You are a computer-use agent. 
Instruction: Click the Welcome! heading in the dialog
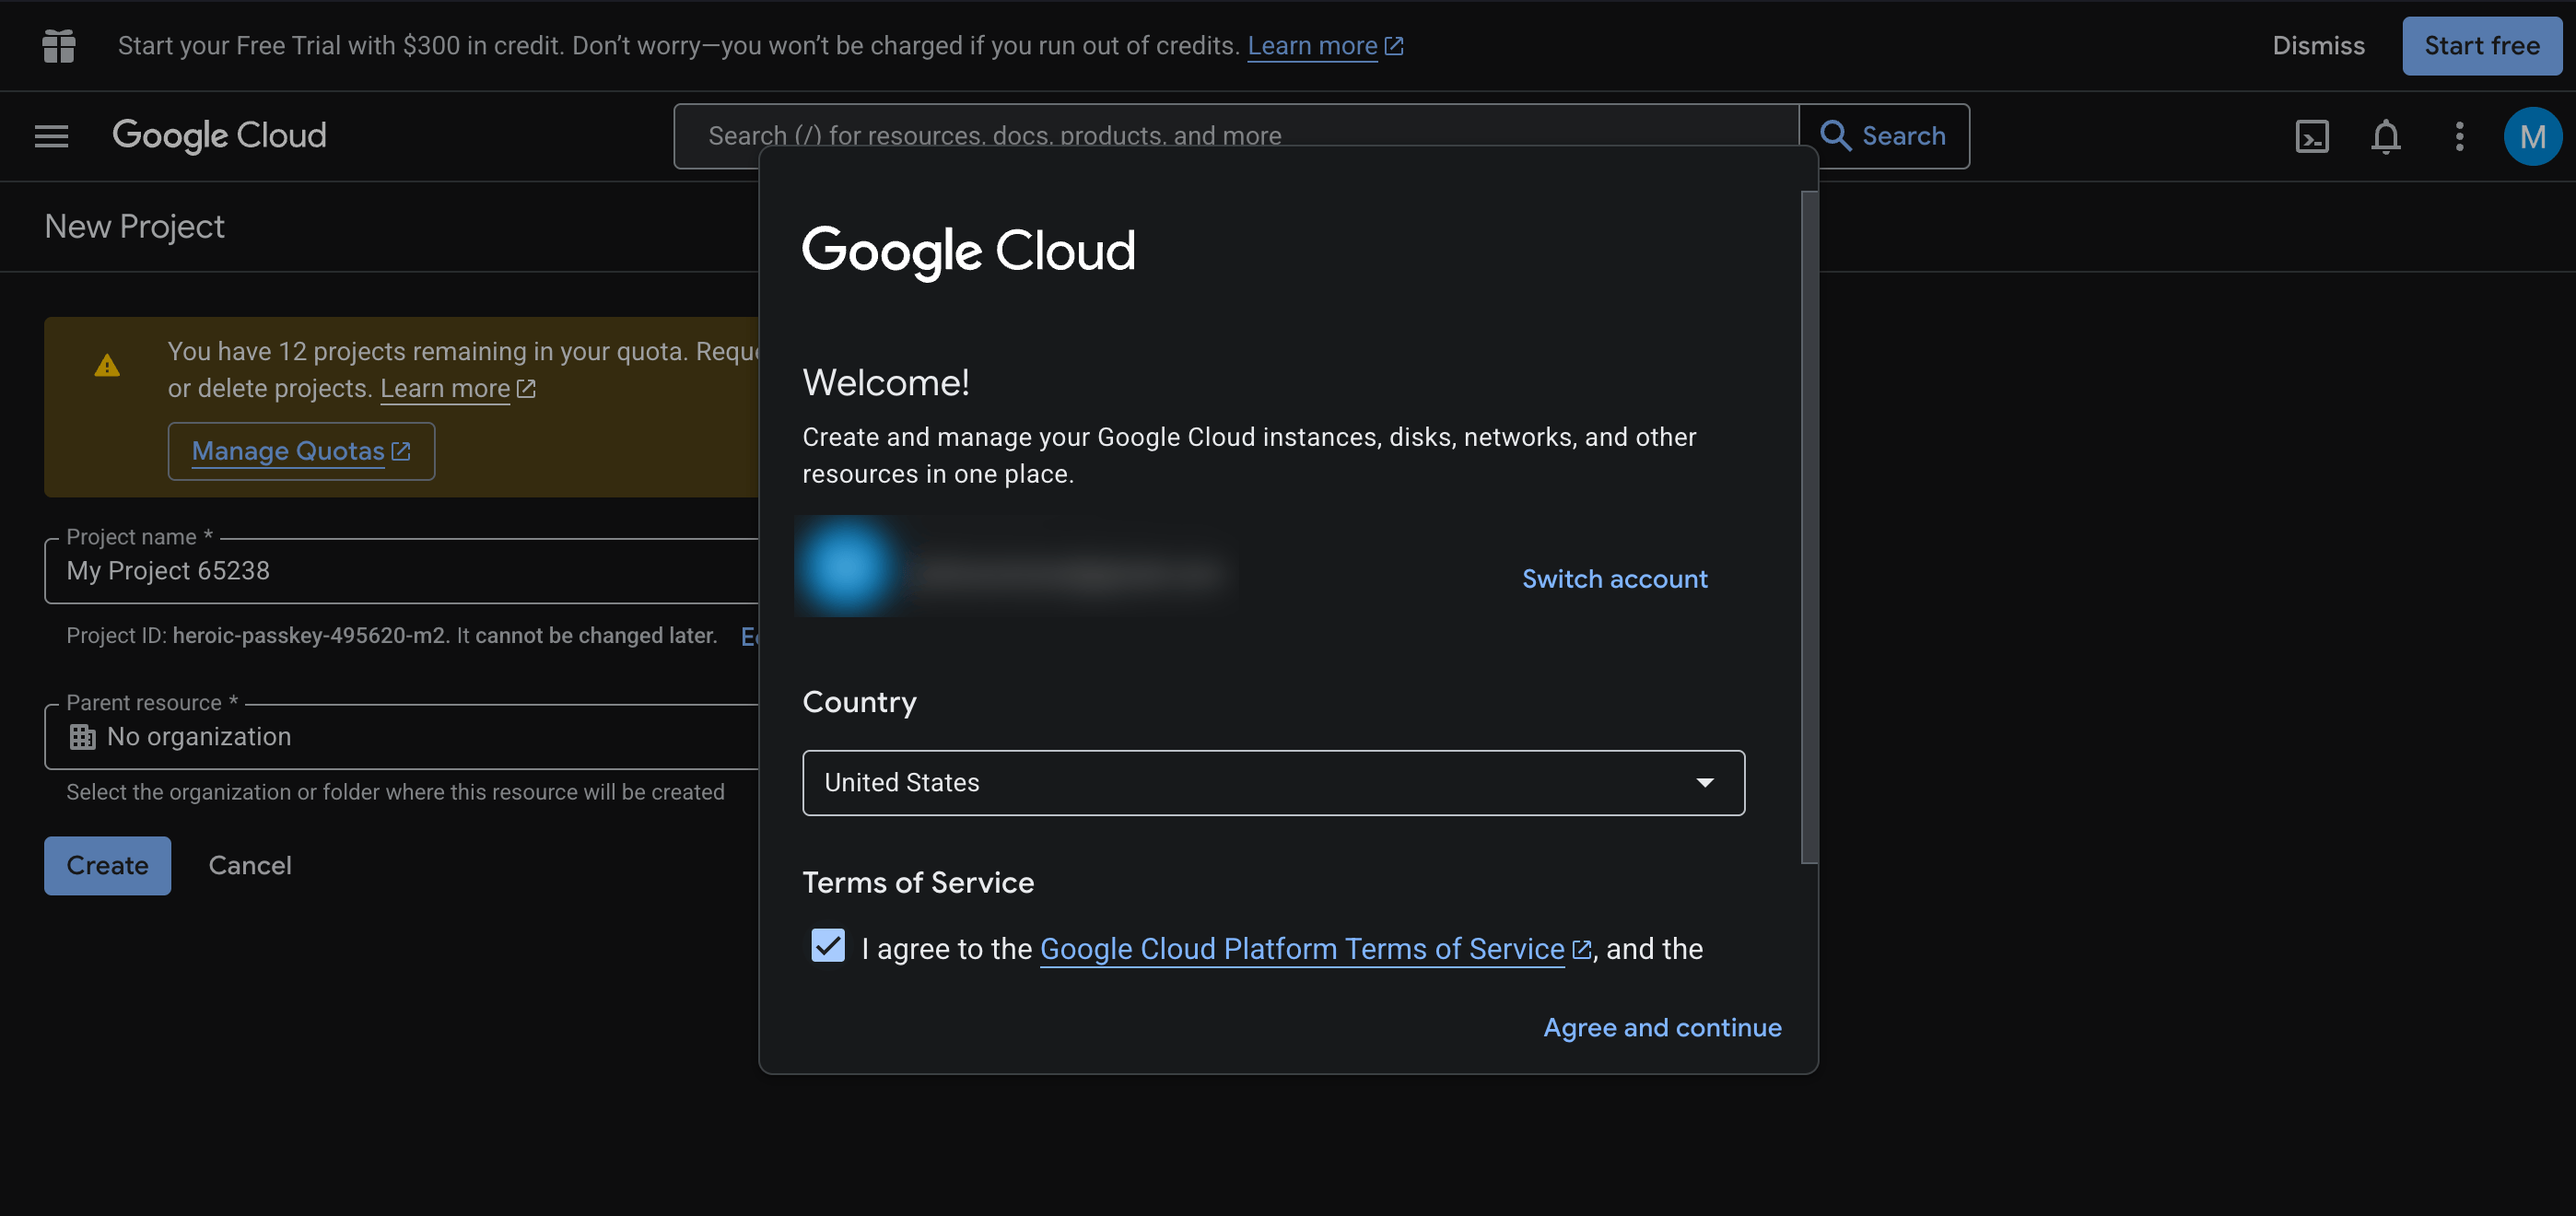(x=886, y=382)
